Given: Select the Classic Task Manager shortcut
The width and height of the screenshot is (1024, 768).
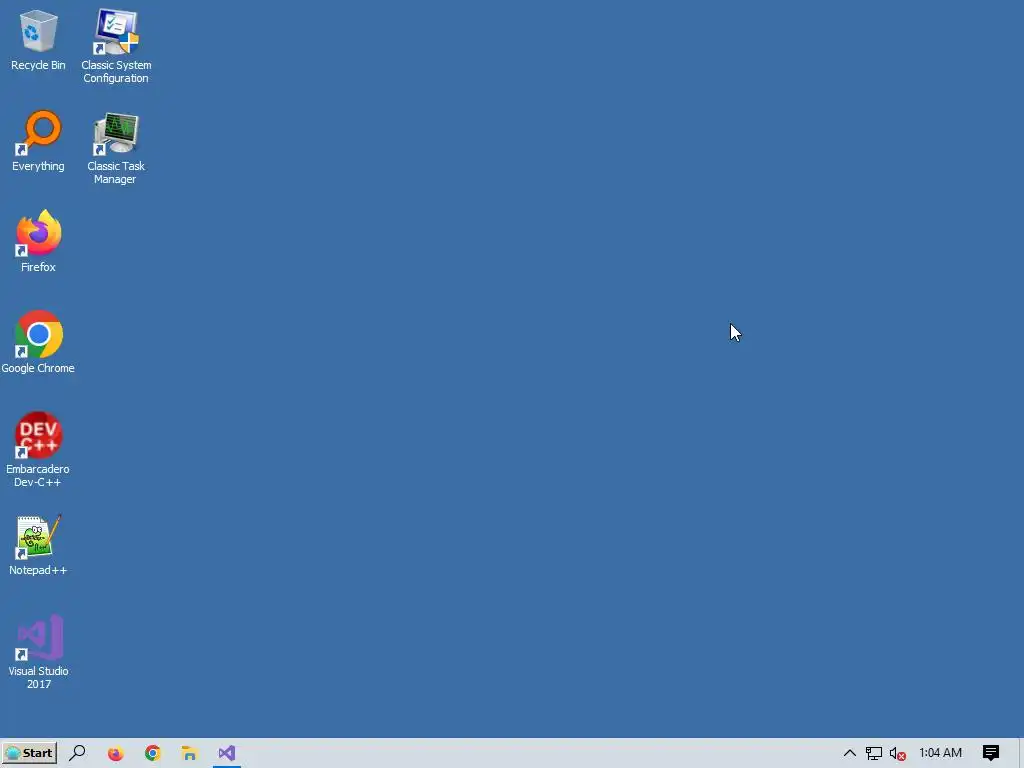Looking at the screenshot, I should click(116, 148).
